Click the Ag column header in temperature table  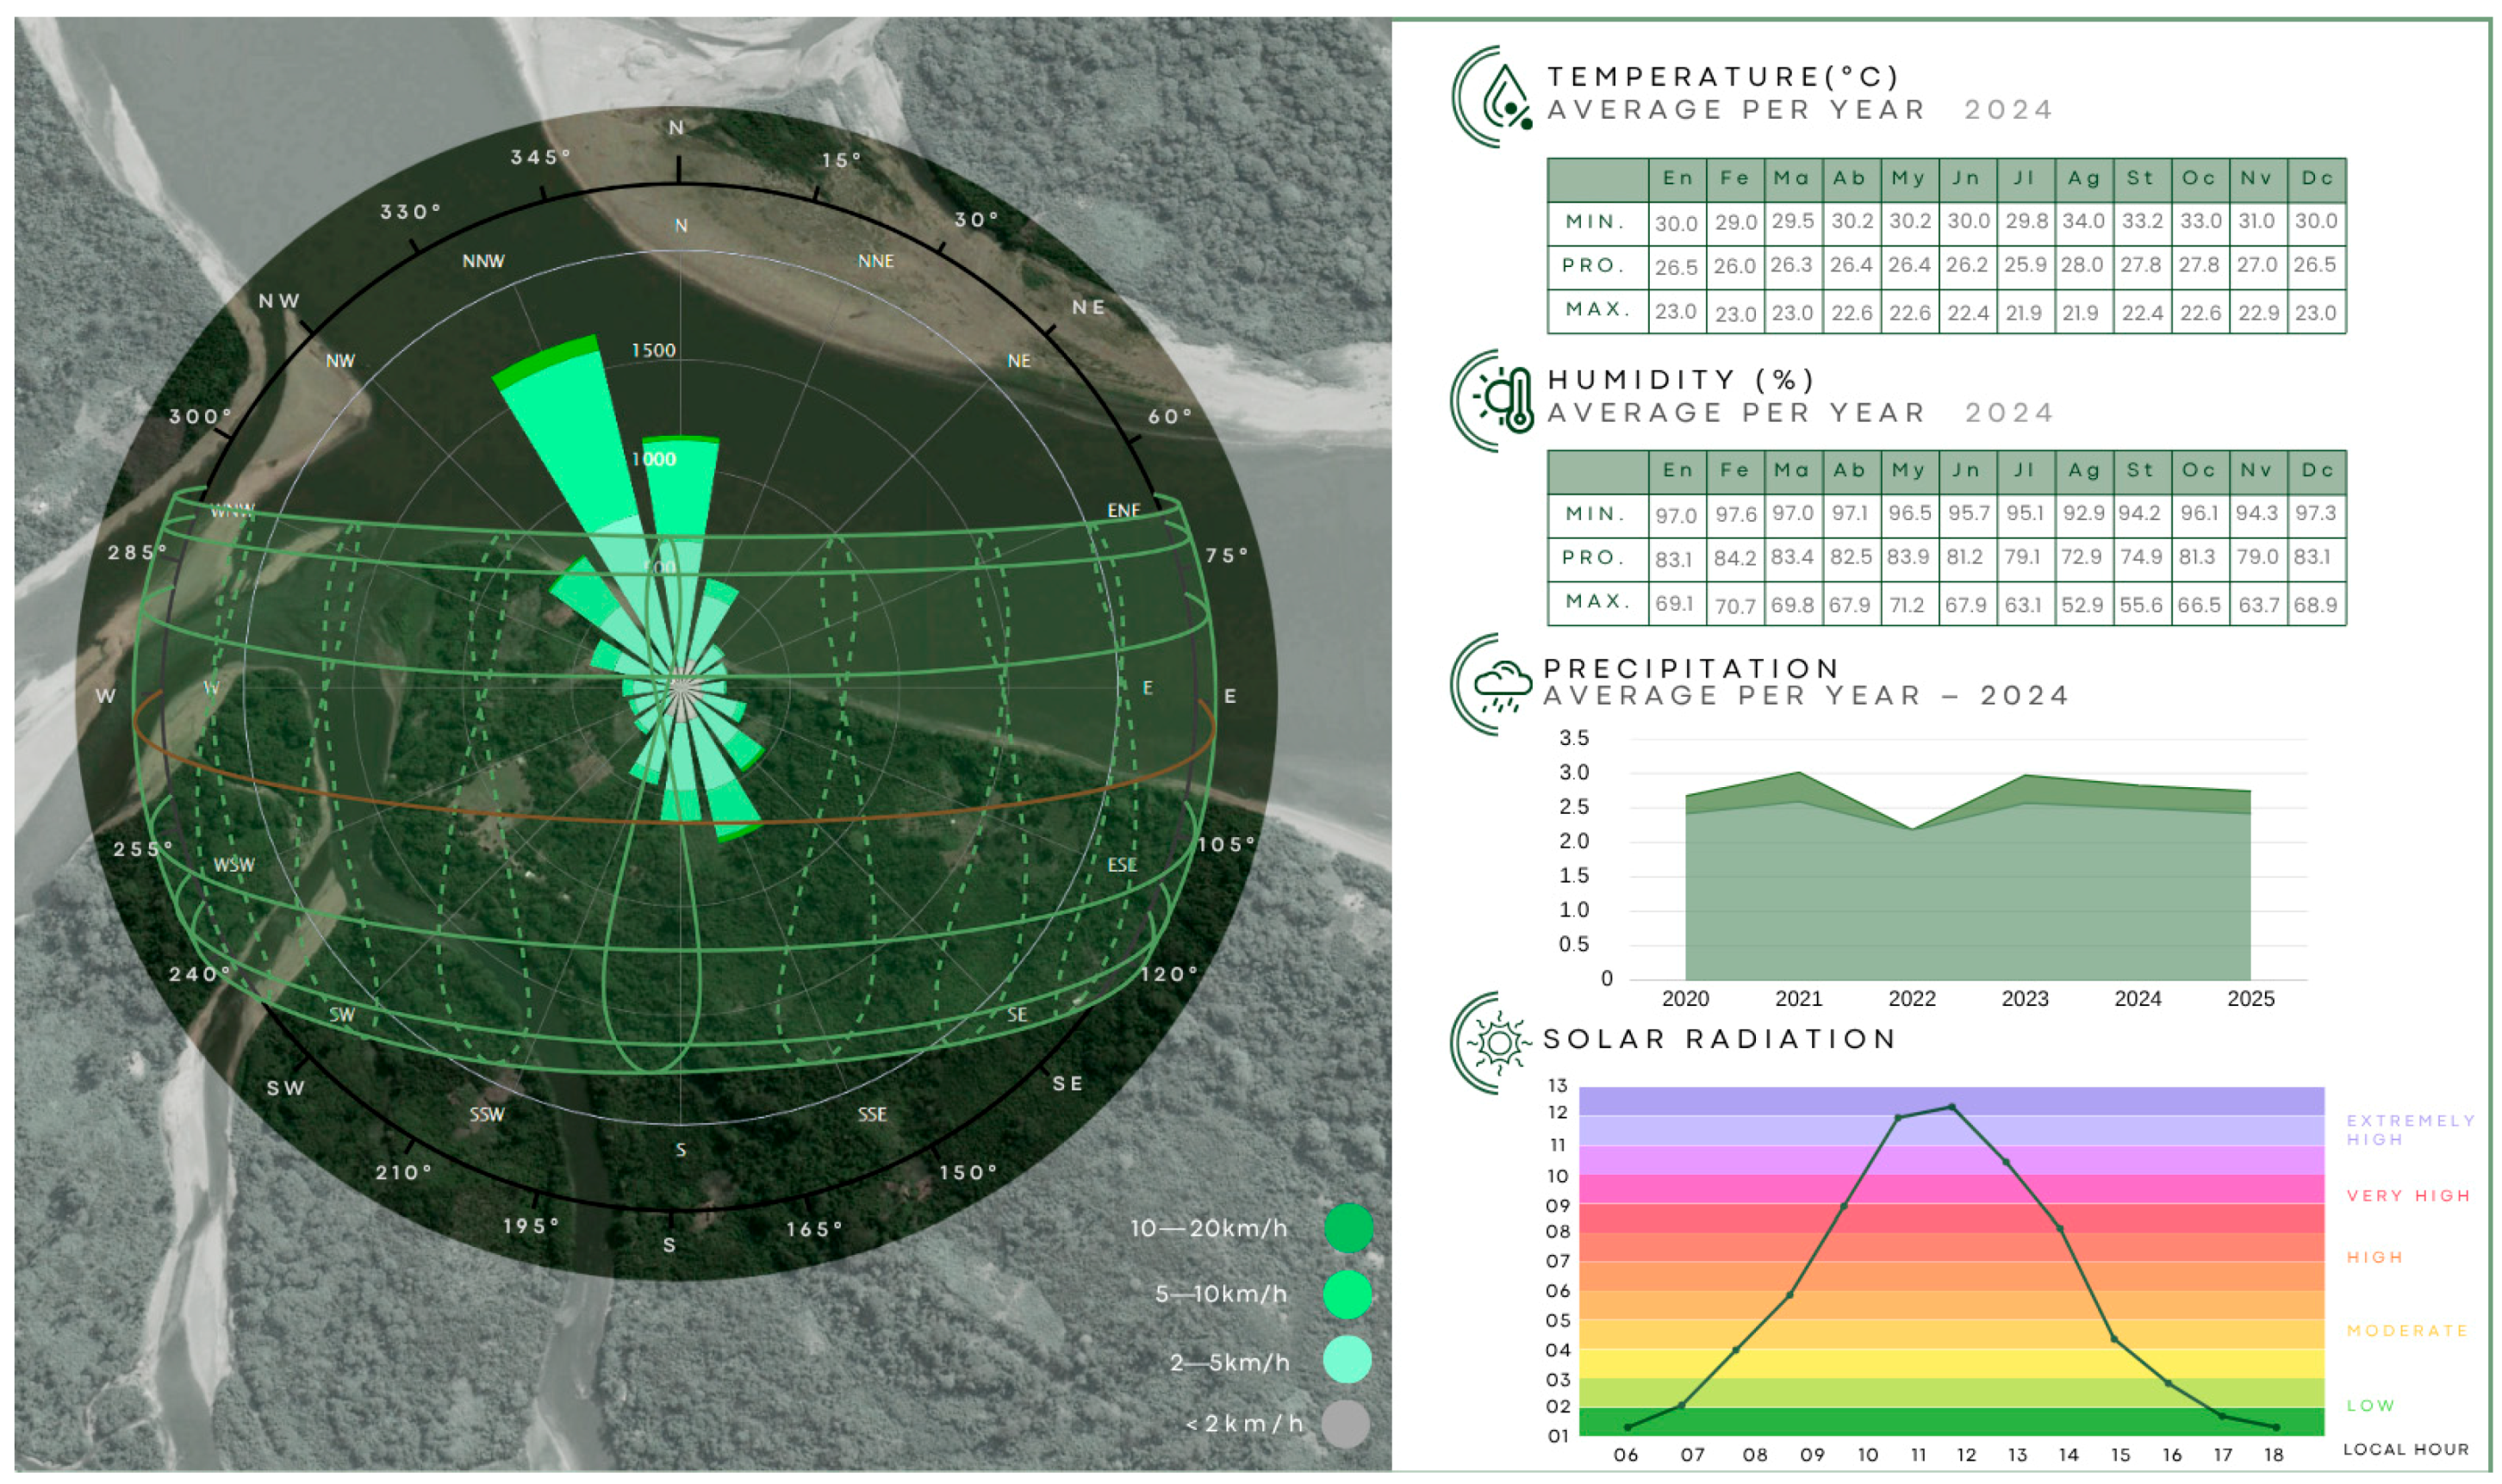[x=2083, y=179]
